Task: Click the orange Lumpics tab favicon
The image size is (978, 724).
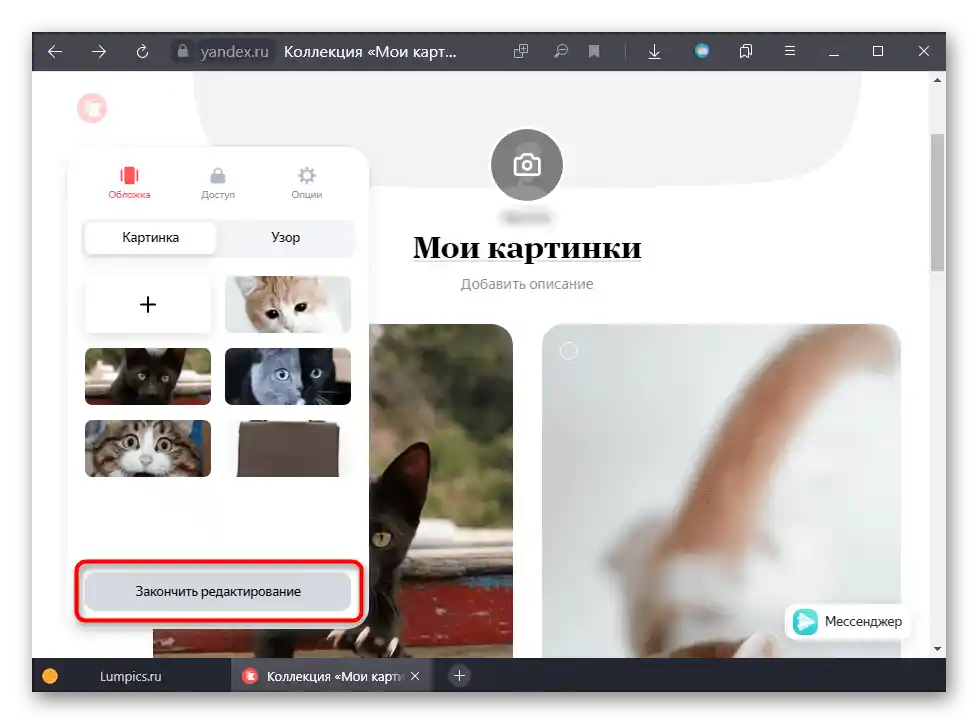Action: point(50,676)
